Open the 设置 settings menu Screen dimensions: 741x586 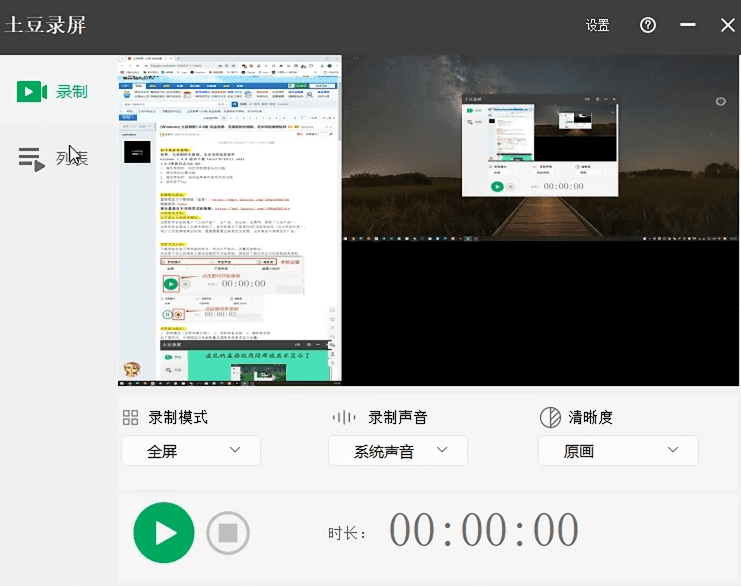pos(597,26)
